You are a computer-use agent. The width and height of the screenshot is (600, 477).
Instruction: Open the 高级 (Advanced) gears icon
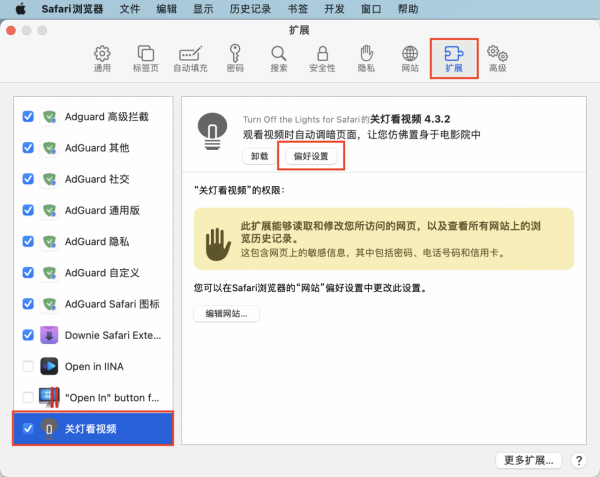pos(497,59)
